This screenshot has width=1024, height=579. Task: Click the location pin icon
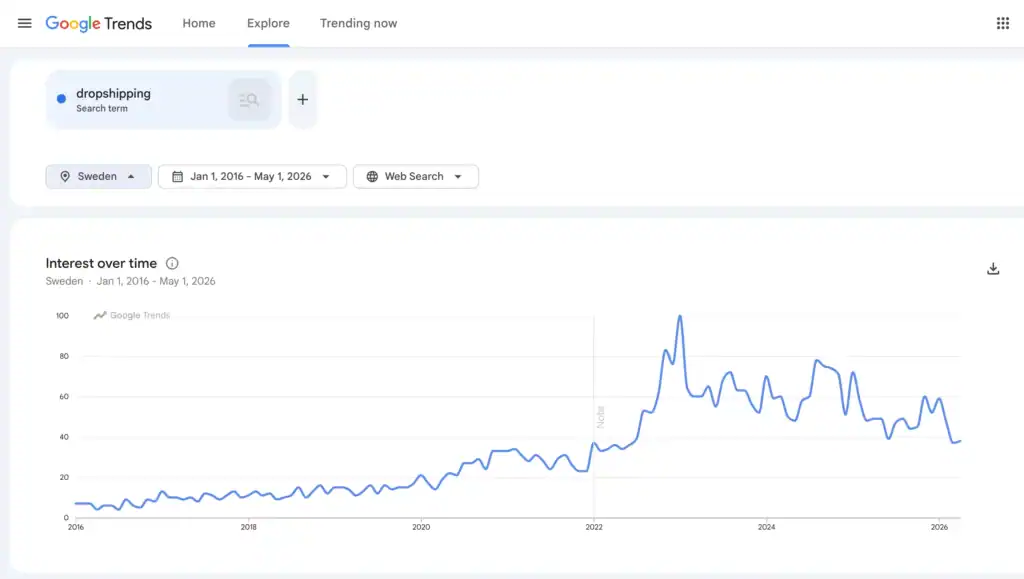click(x=65, y=176)
